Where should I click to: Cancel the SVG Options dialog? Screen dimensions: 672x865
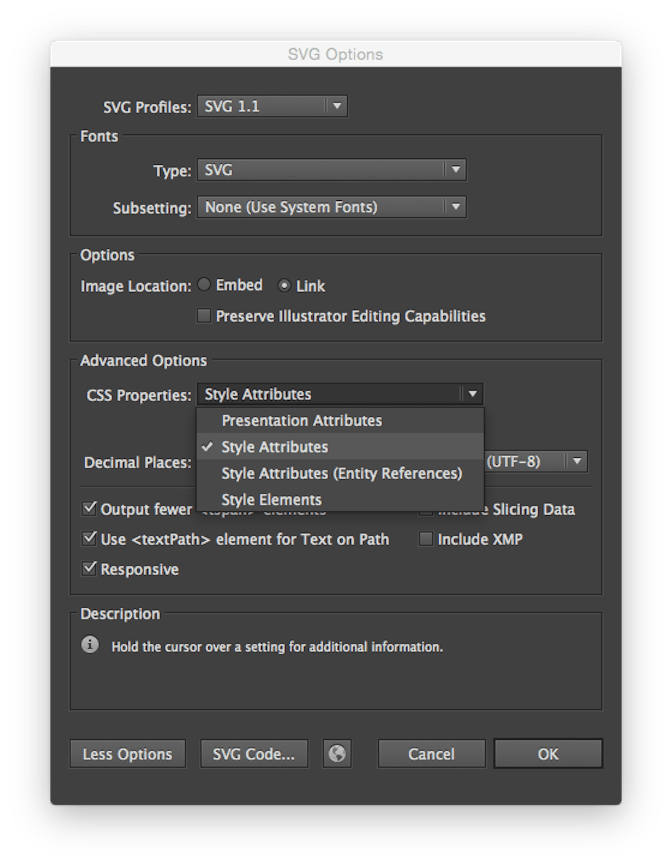[x=431, y=753]
